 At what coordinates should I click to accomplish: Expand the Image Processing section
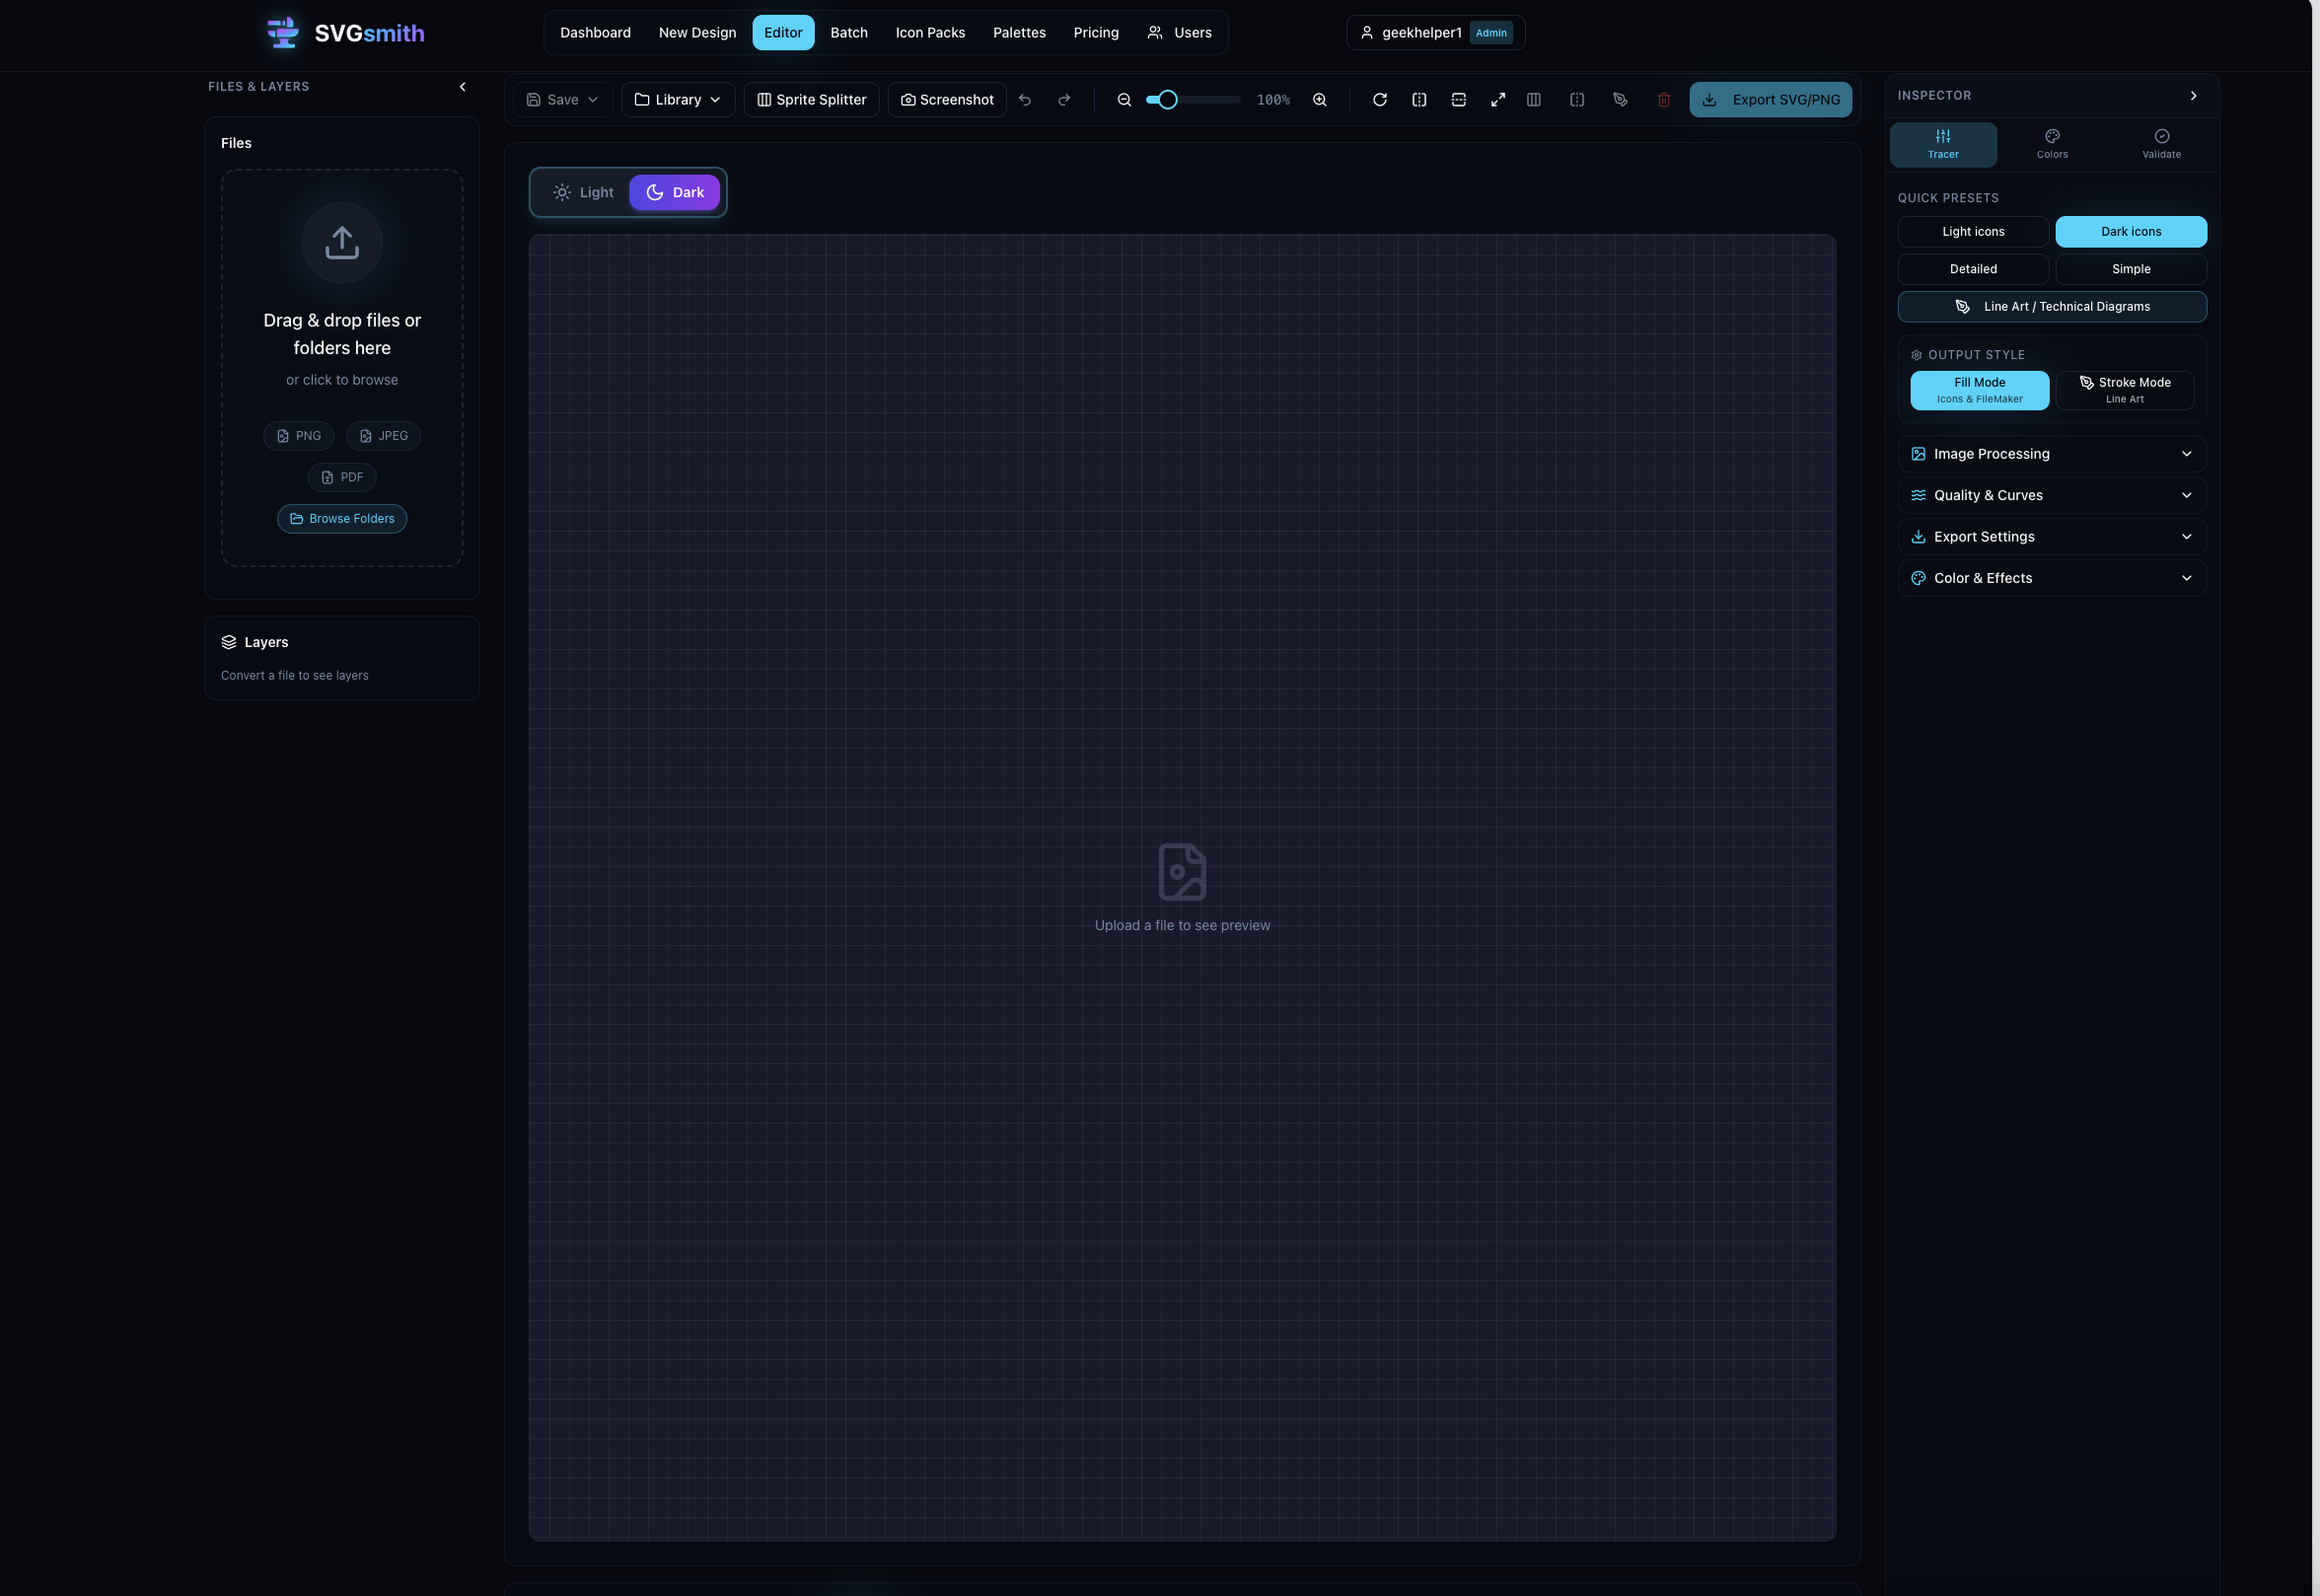tap(2052, 454)
